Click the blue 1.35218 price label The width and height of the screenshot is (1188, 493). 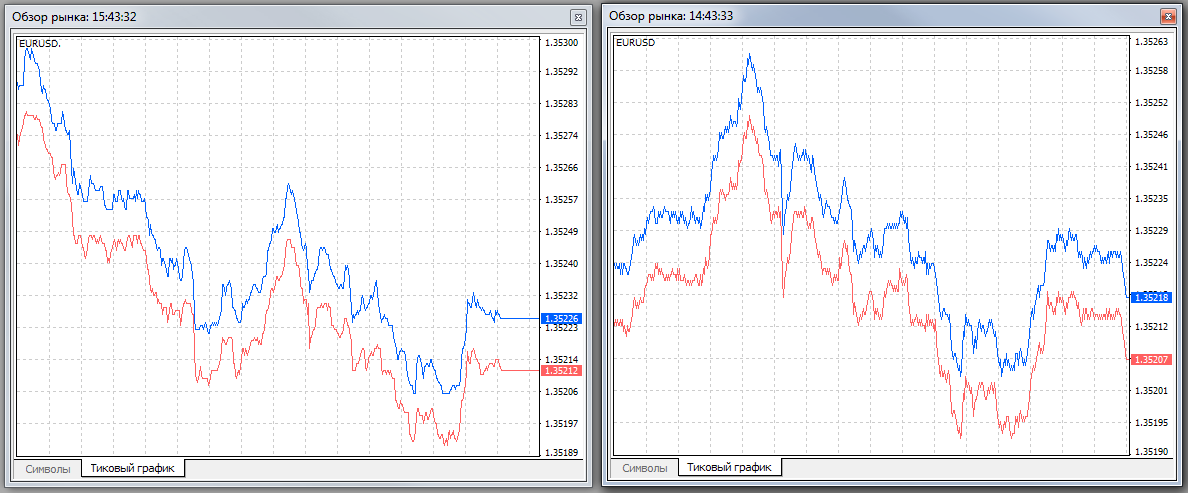pyautogui.click(x=1150, y=298)
